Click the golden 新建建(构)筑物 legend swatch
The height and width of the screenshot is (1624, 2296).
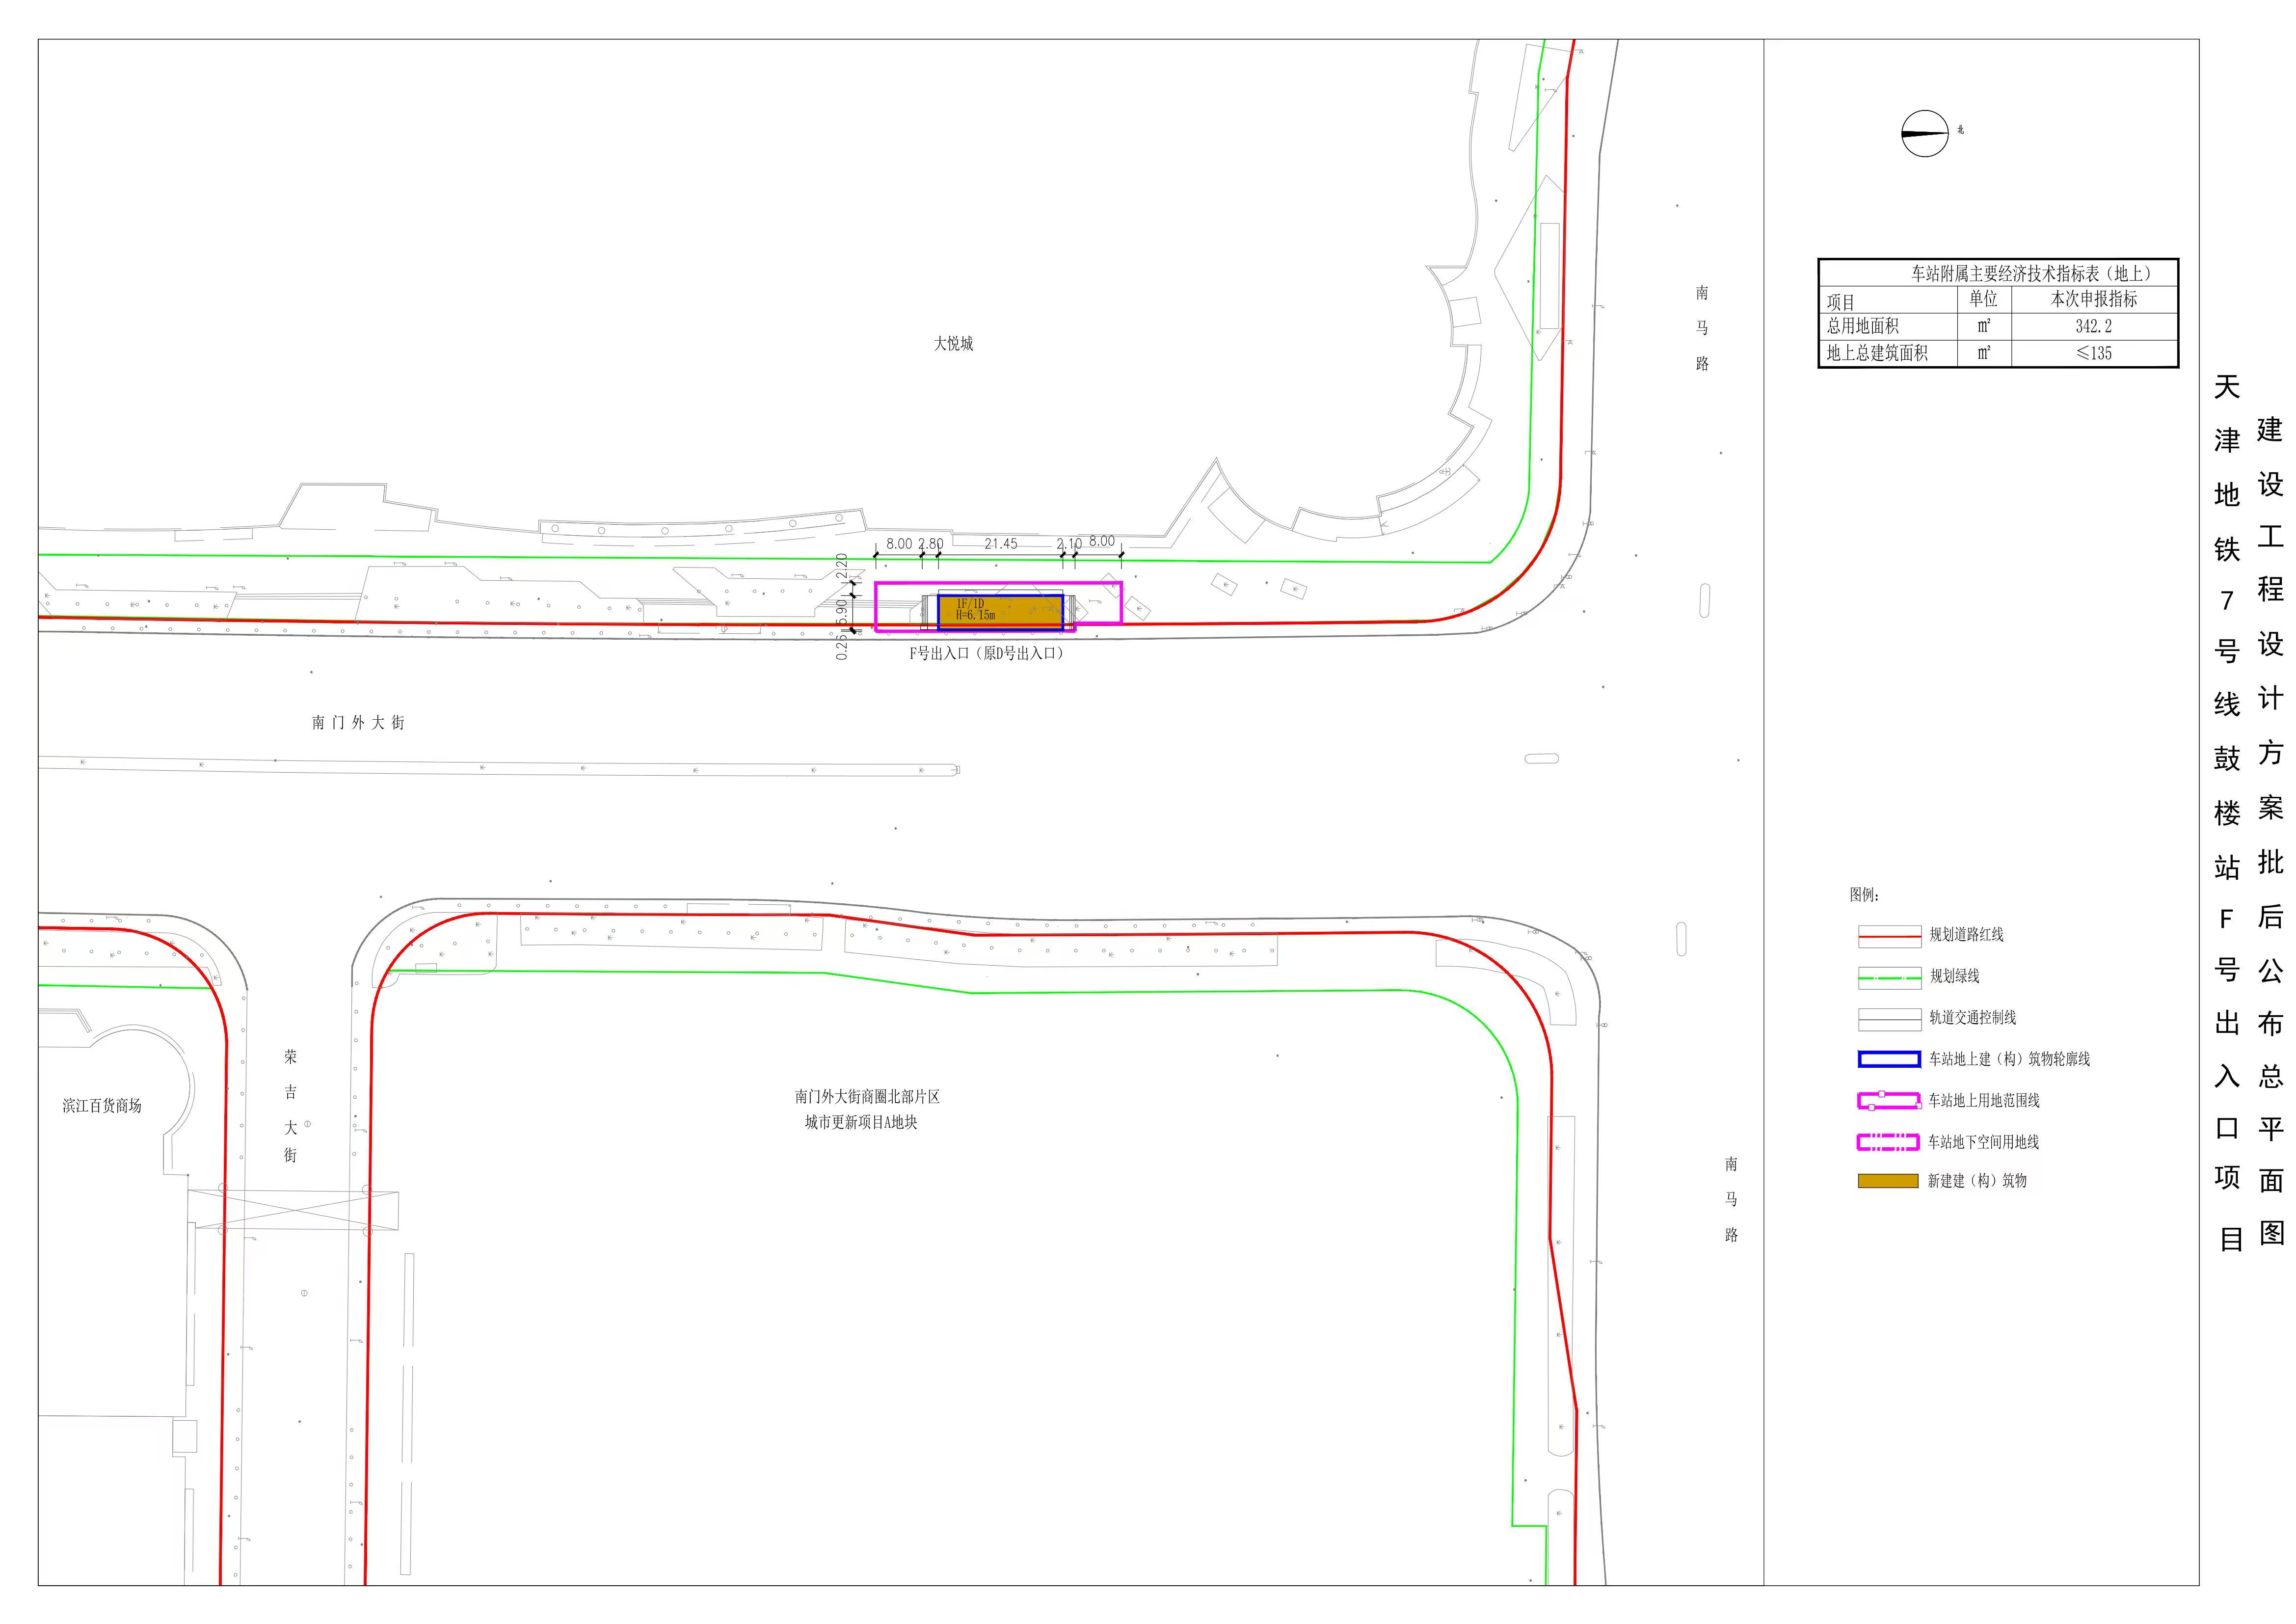click(1888, 1181)
